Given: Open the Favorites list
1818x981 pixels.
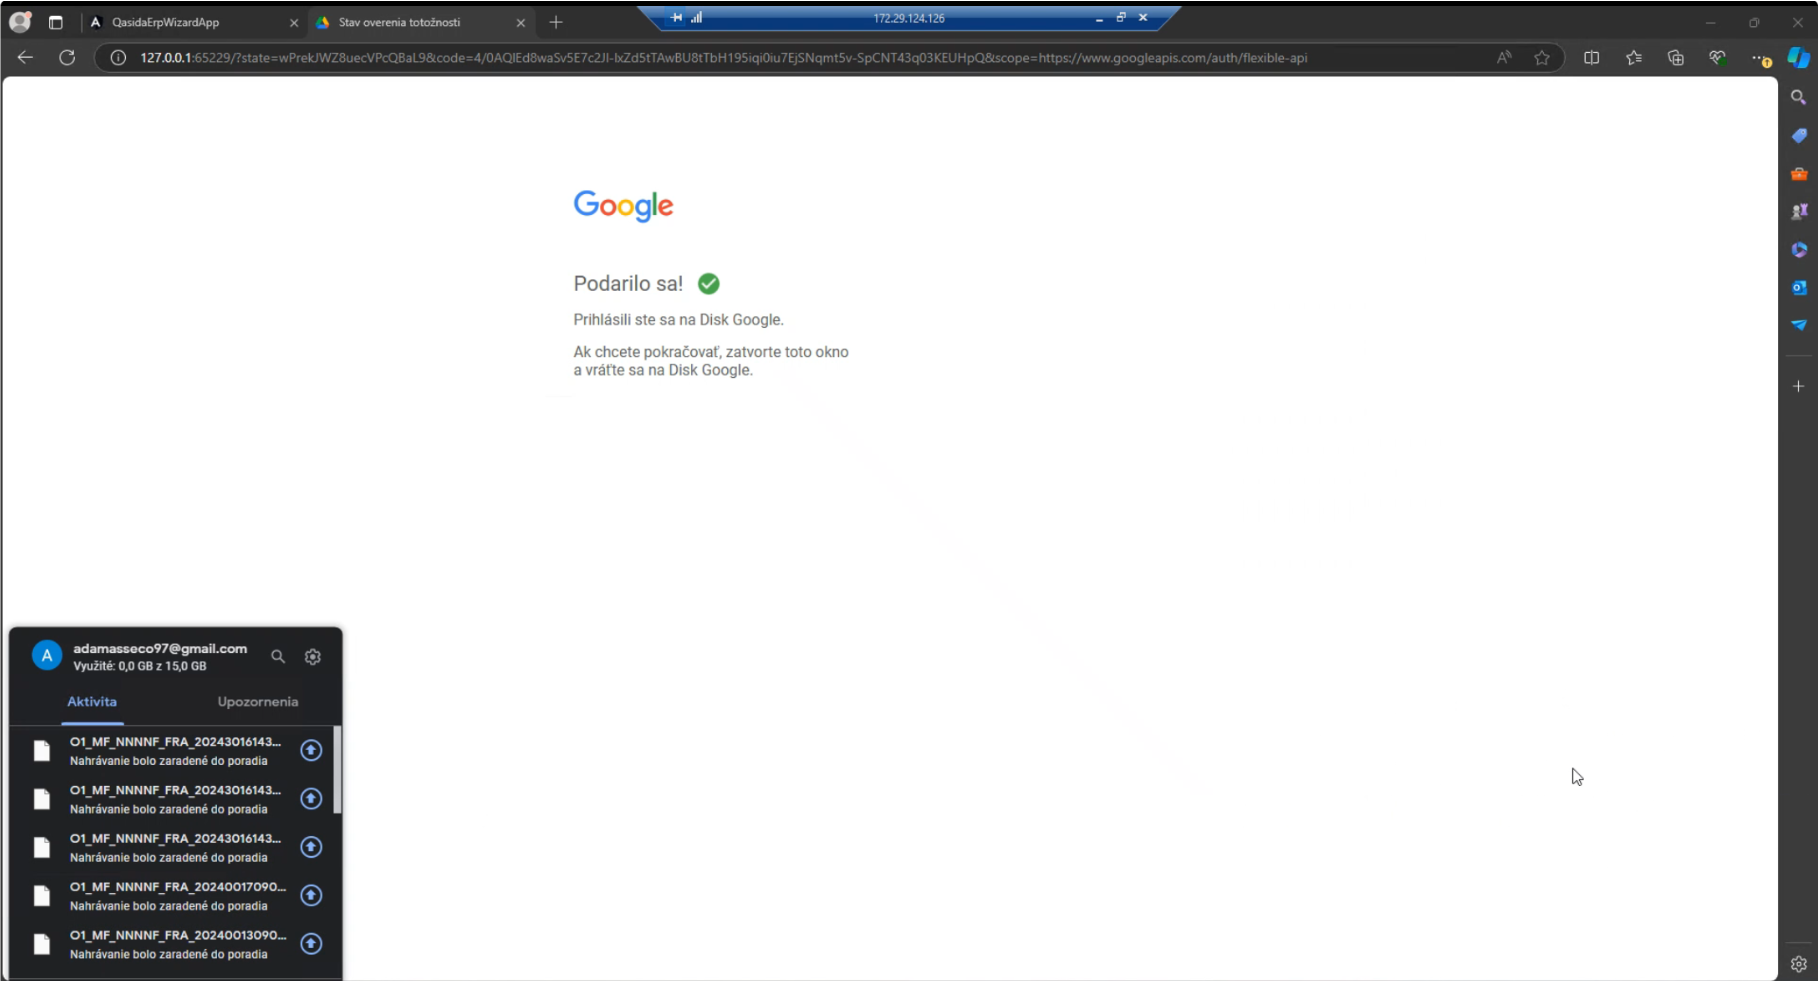Looking at the screenshot, I should pyautogui.click(x=1634, y=58).
